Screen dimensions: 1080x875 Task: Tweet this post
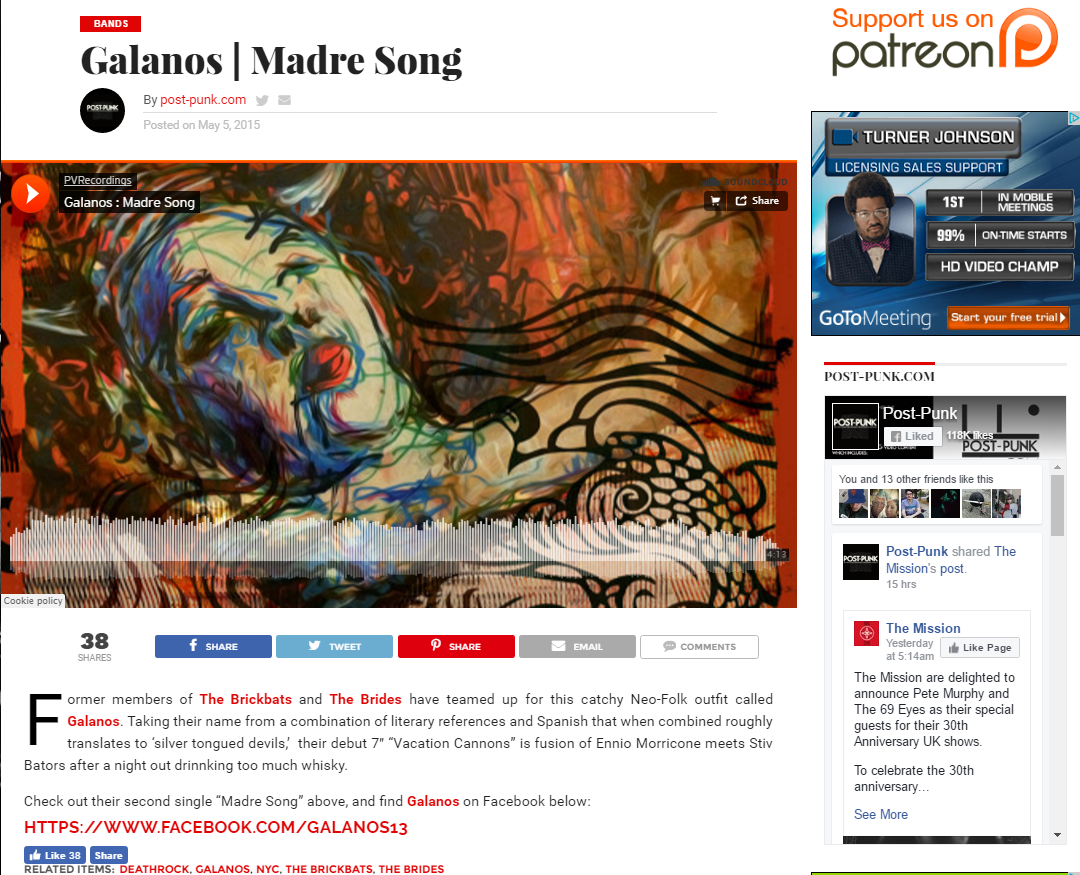pyautogui.click(x=335, y=646)
